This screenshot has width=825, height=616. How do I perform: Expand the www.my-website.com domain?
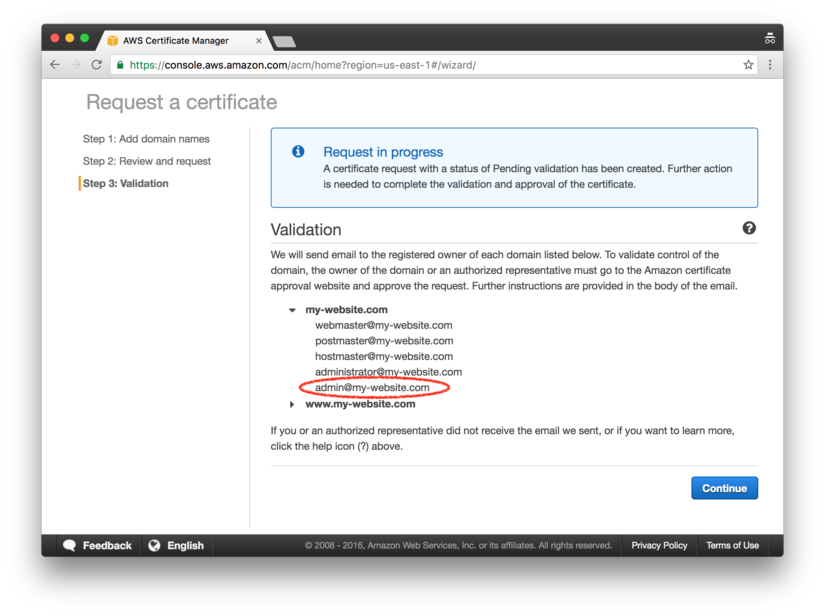(292, 404)
